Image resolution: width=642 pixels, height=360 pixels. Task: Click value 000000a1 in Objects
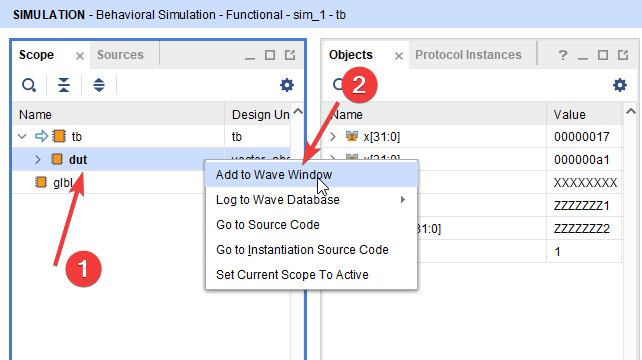[582, 159]
